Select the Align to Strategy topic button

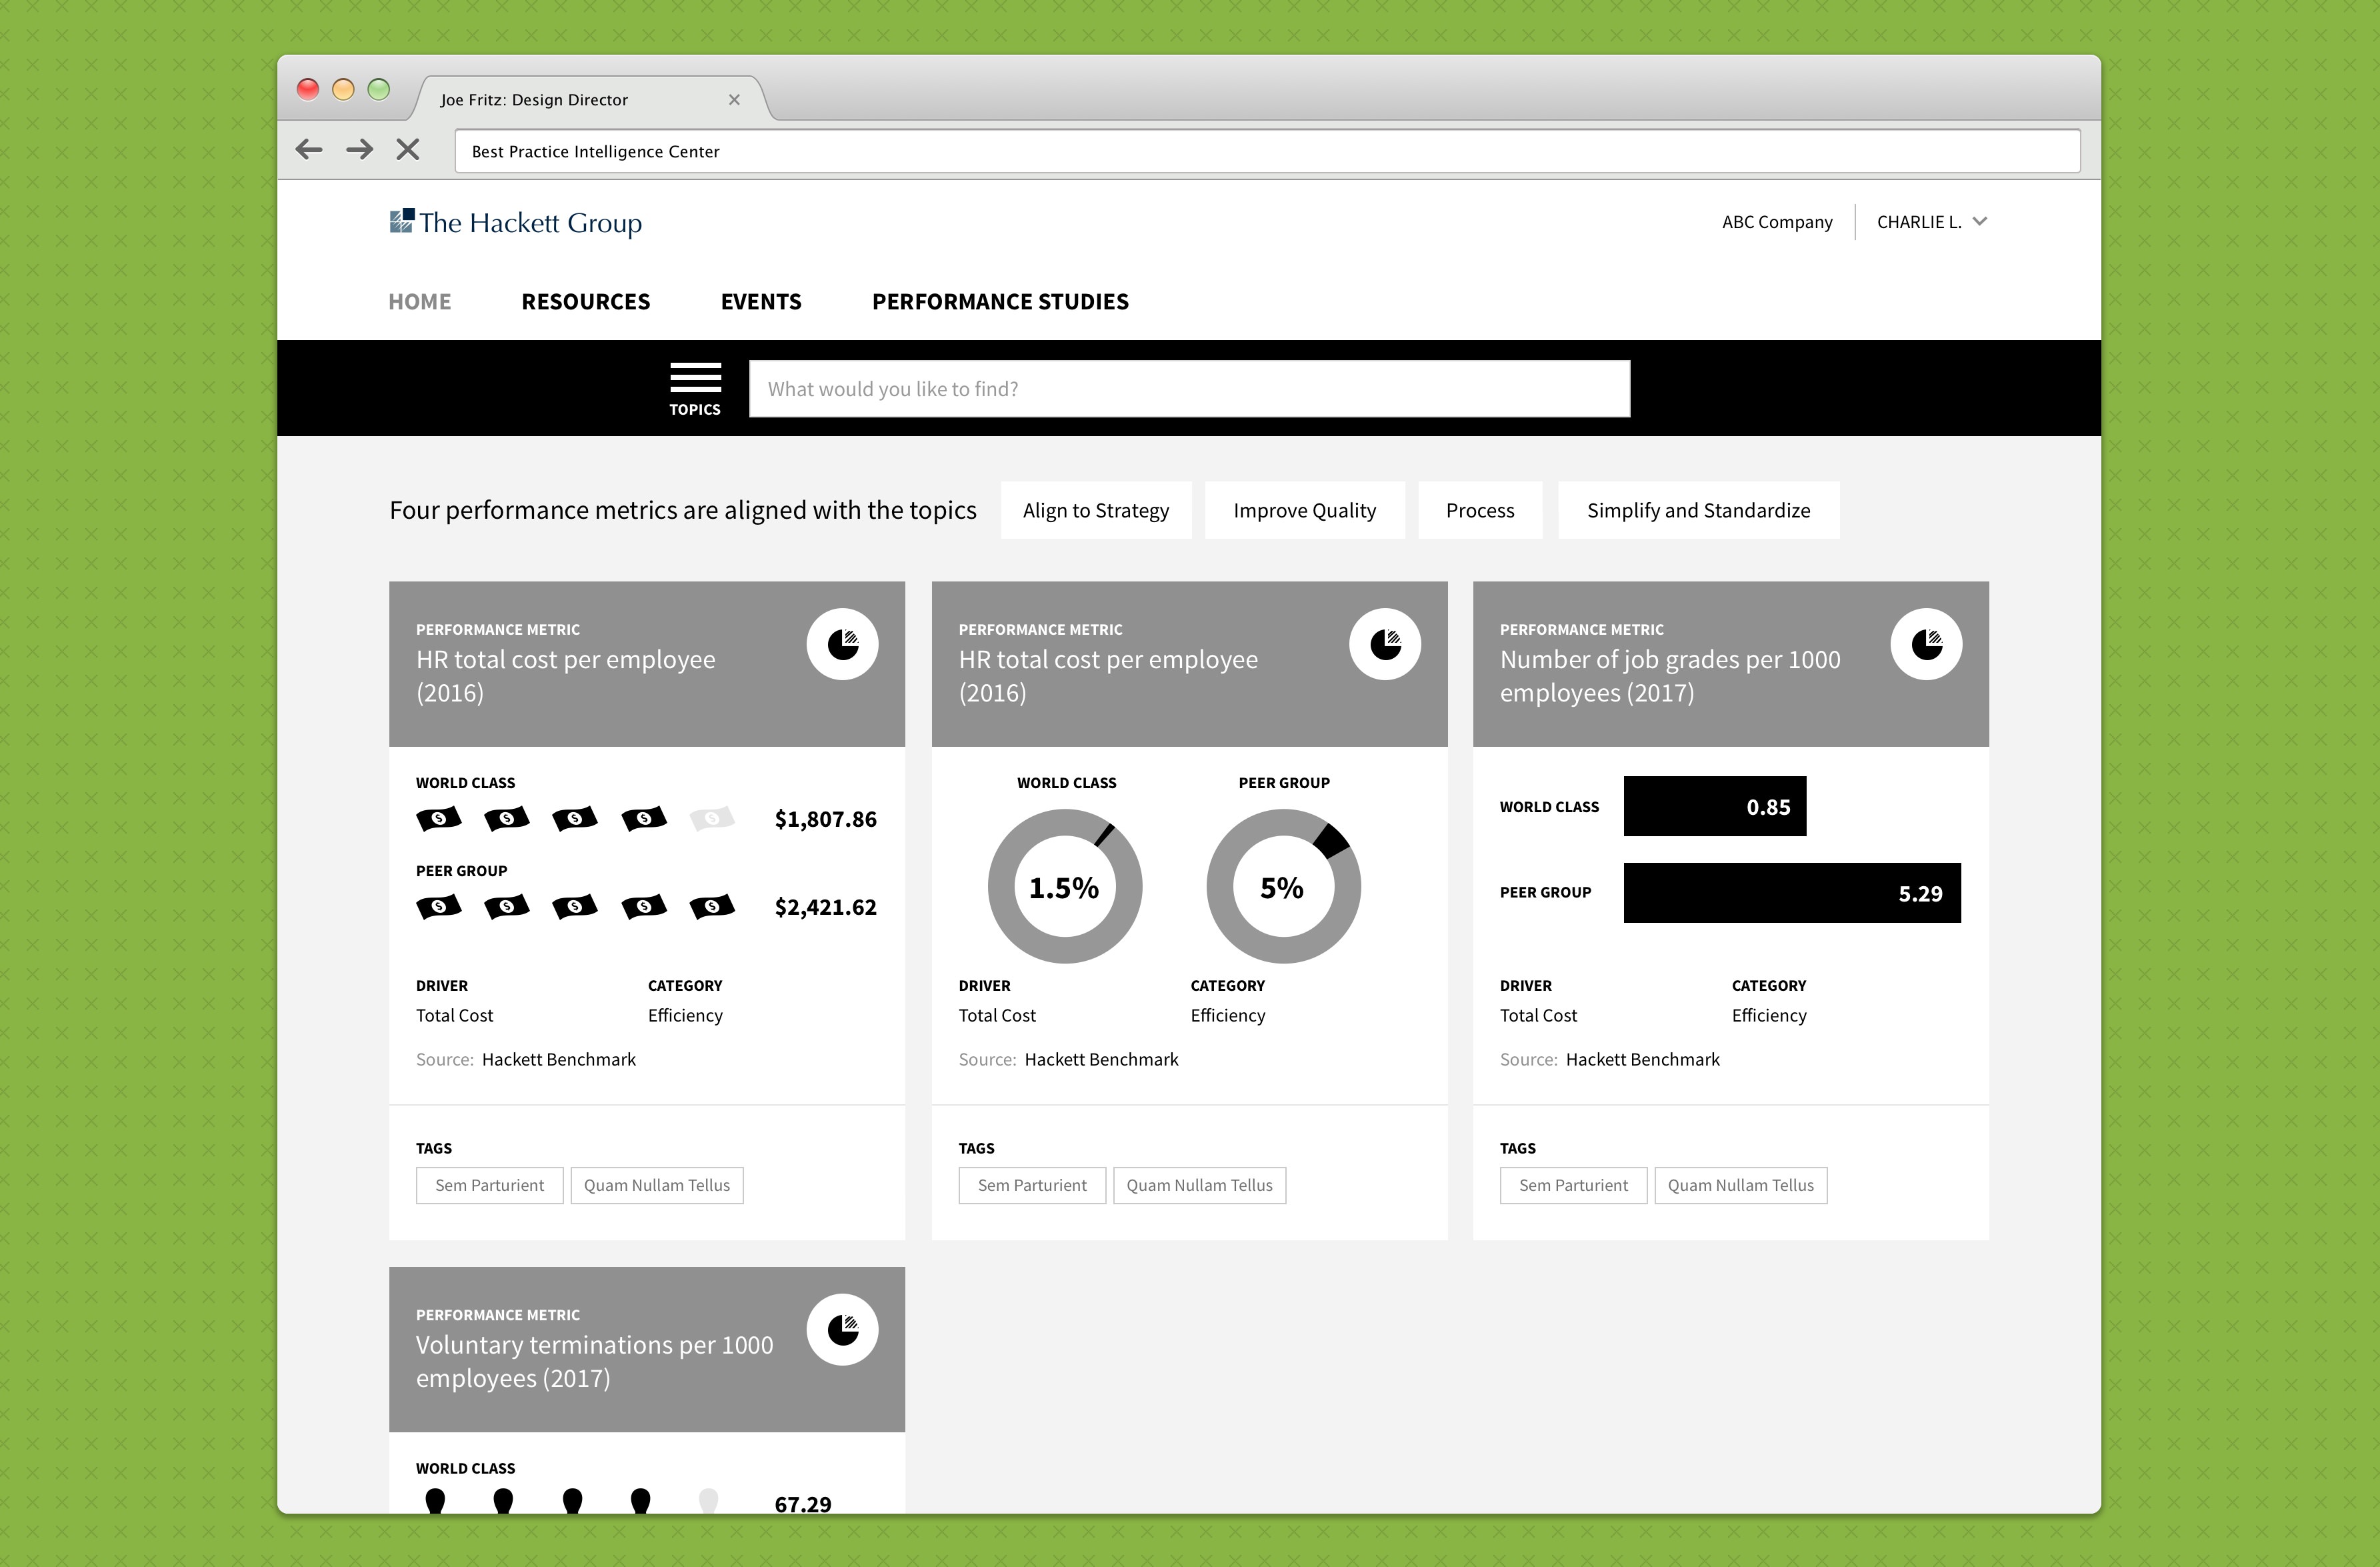pyautogui.click(x=1096, y=510)
